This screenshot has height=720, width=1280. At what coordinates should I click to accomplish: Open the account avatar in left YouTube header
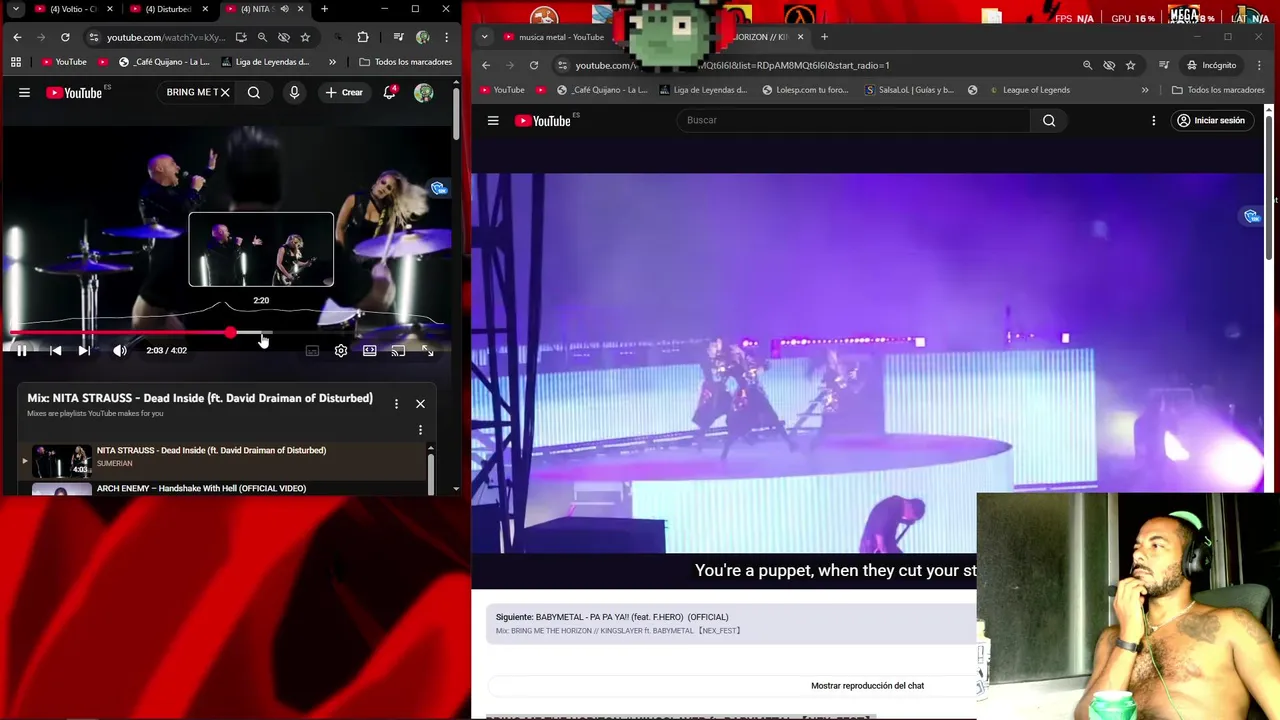424,93
